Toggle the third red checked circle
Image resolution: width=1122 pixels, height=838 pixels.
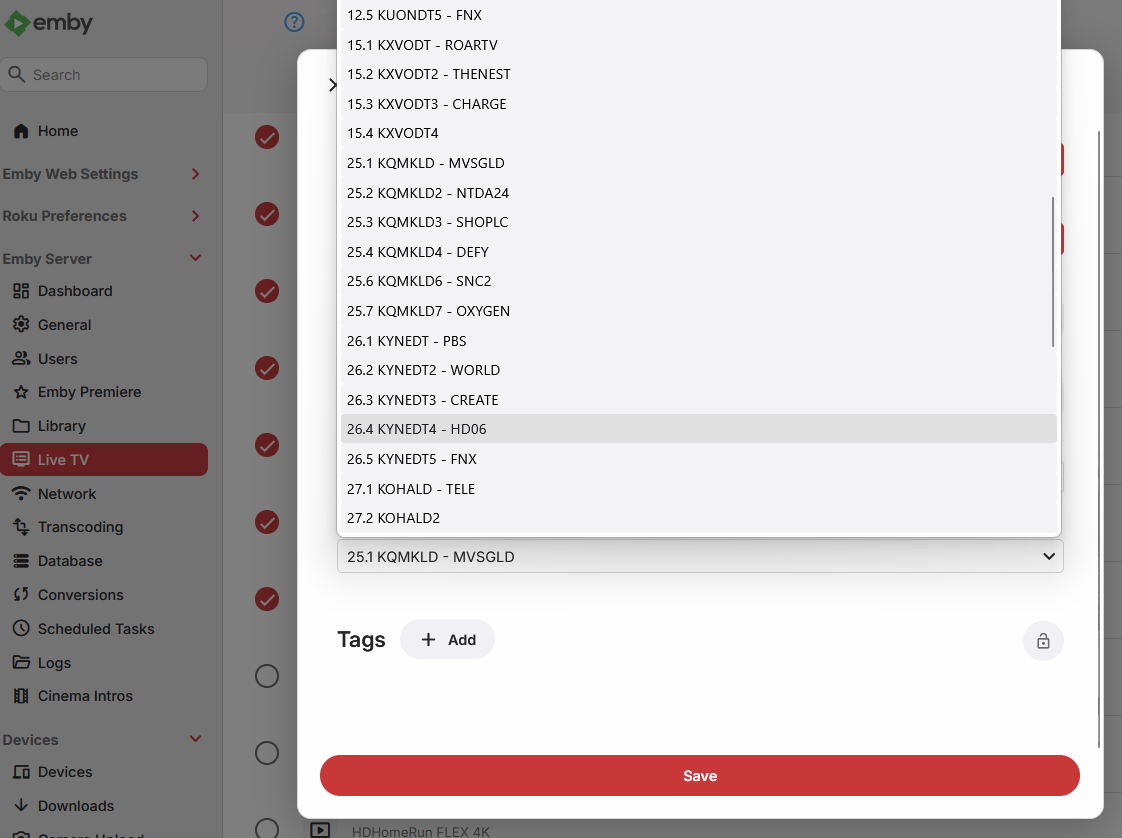[x=267, y=291]
